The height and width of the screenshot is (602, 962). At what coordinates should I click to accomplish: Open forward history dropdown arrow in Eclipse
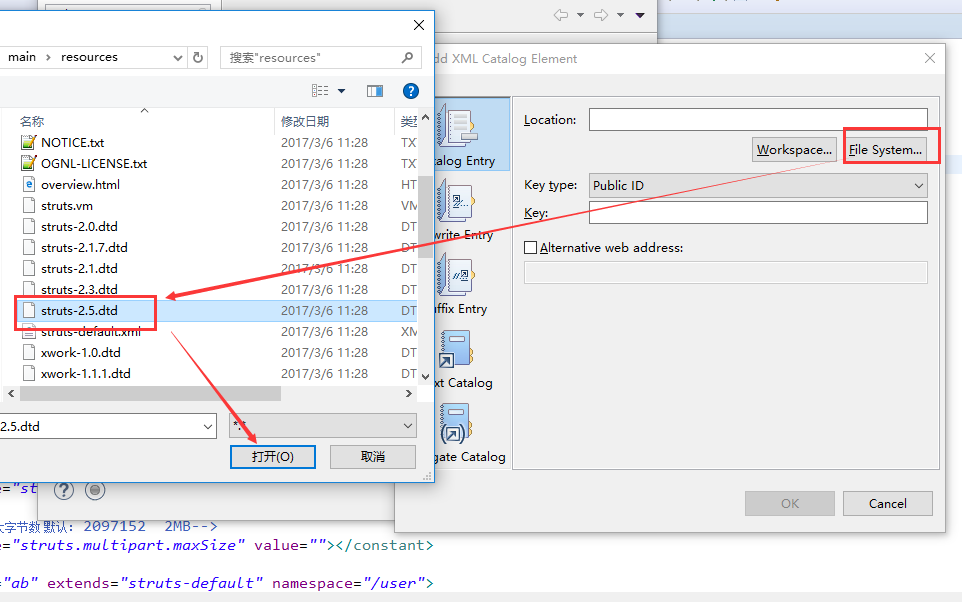(620, 15)
